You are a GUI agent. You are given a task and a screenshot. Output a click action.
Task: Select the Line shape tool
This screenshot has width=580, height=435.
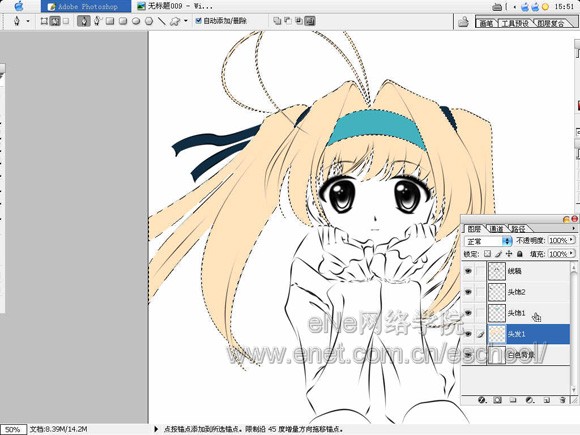[x=162, y=21]
